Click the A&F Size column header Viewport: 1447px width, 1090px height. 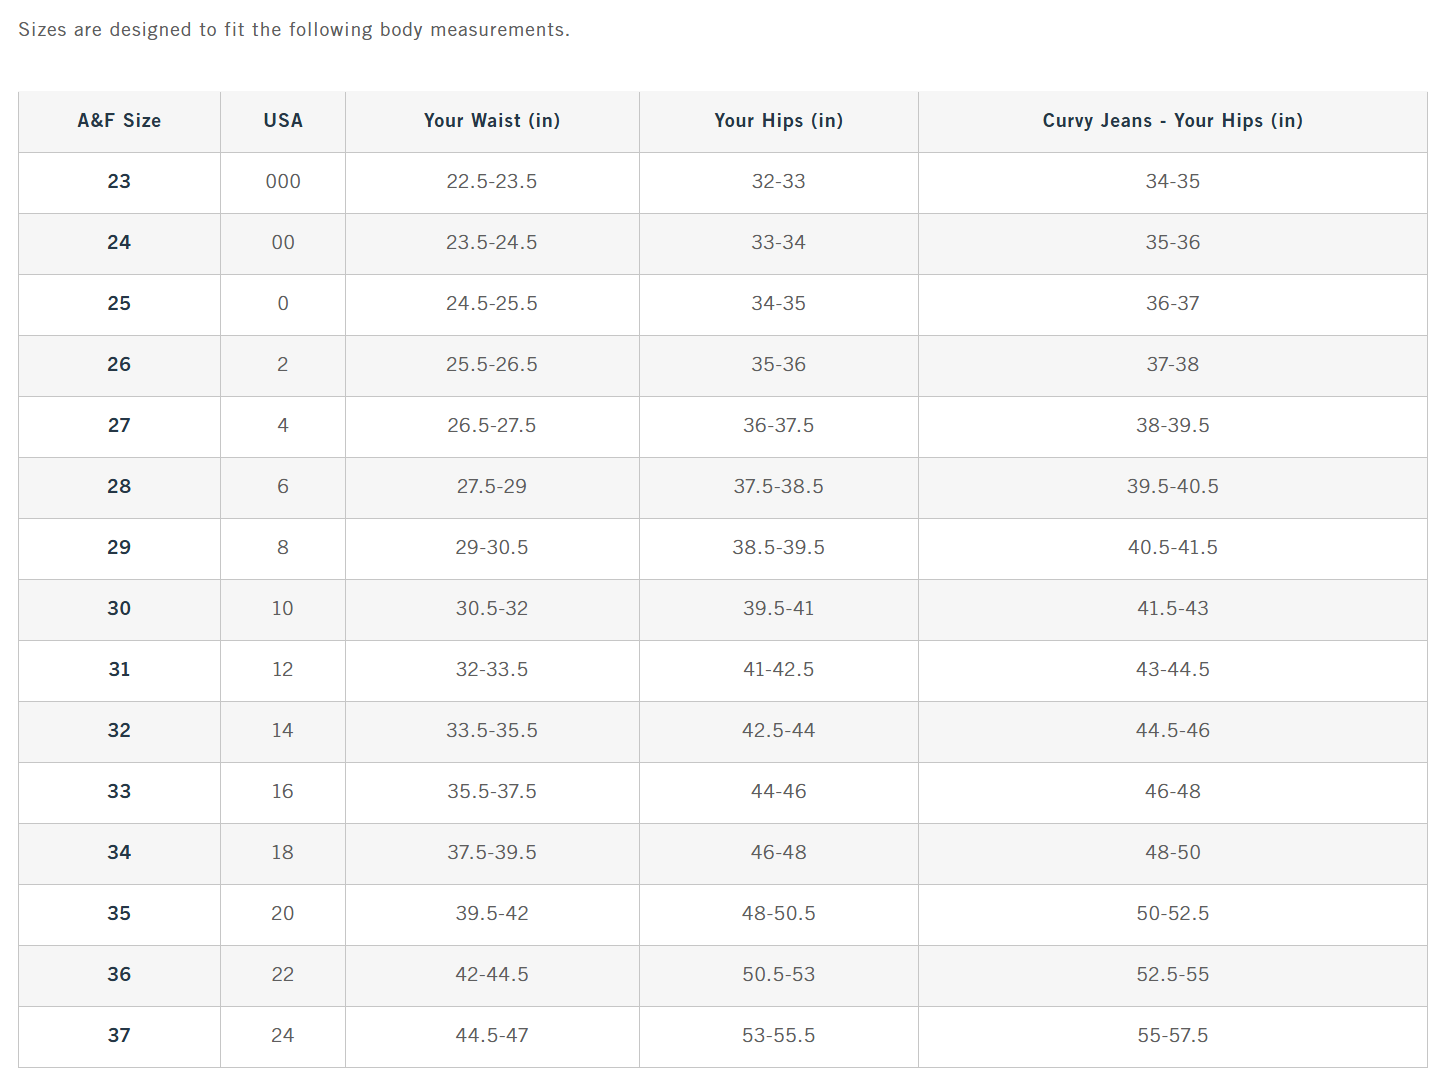(119, 121)
